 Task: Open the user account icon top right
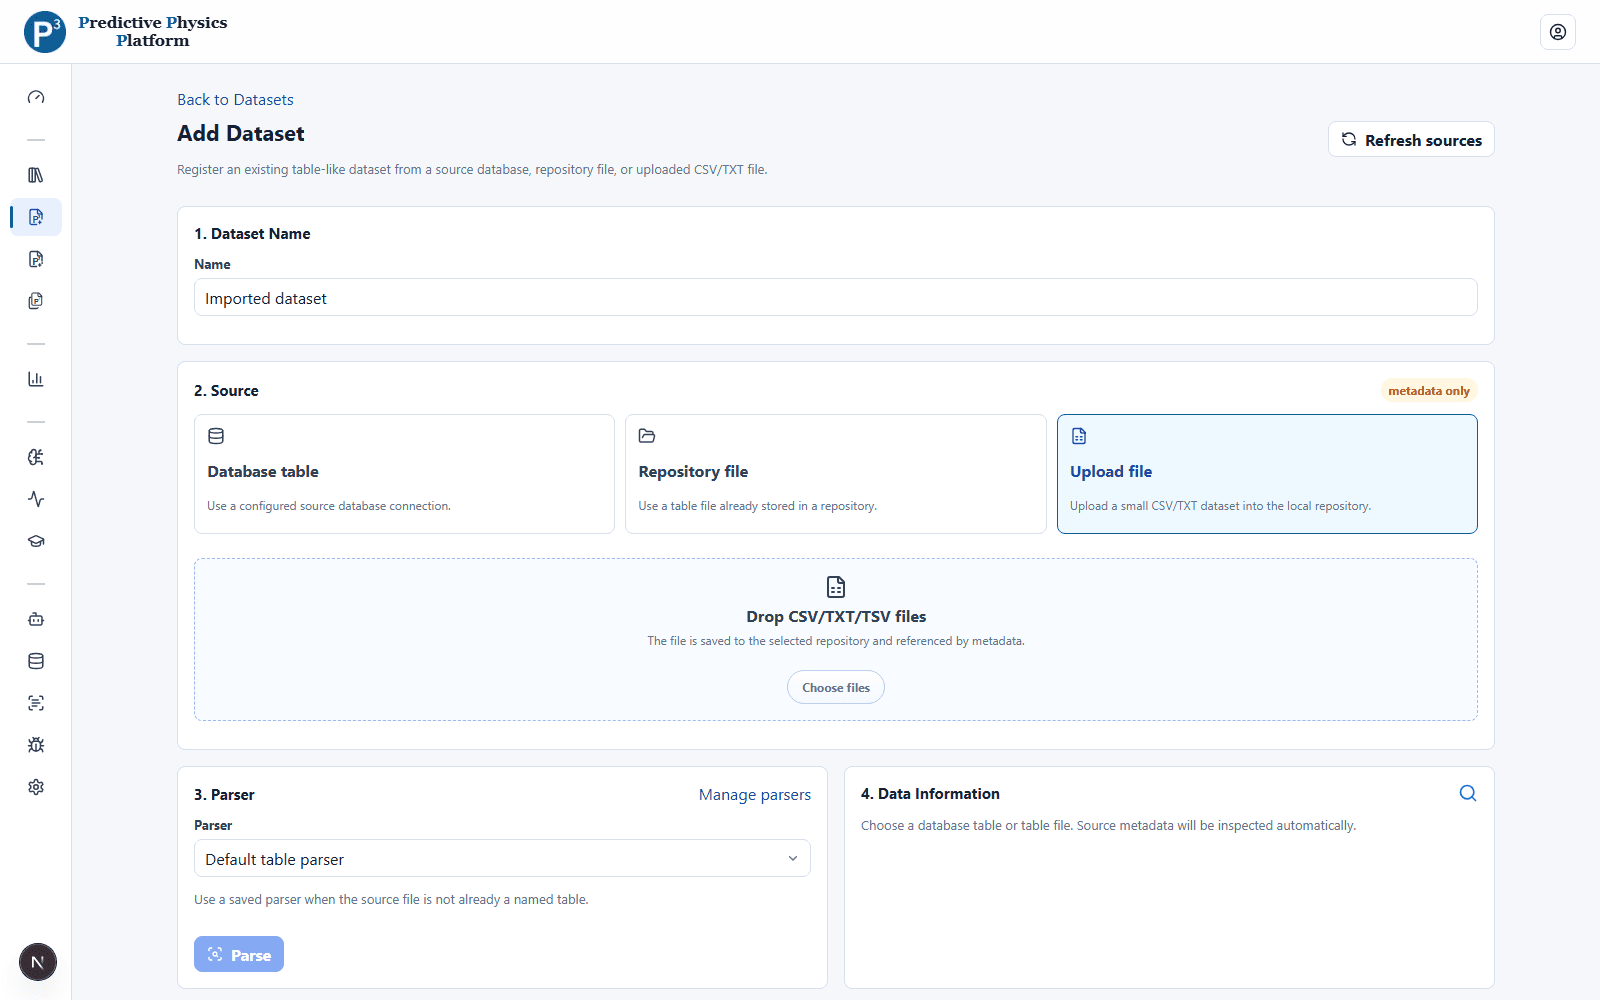(1558, 32)
